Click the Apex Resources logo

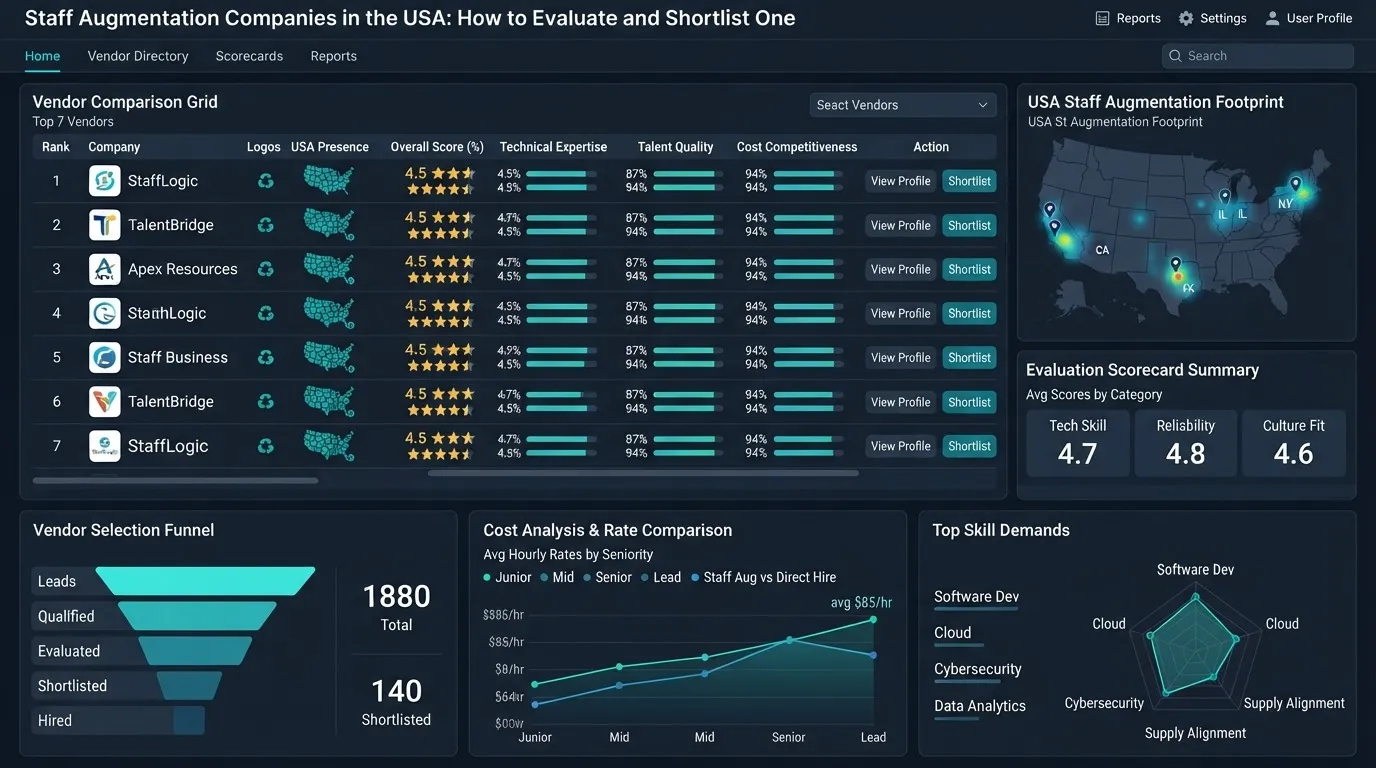coord(104,269)
